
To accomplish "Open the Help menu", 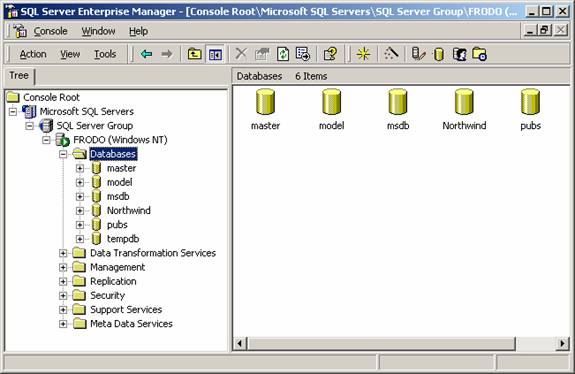I will coord(138,31).
